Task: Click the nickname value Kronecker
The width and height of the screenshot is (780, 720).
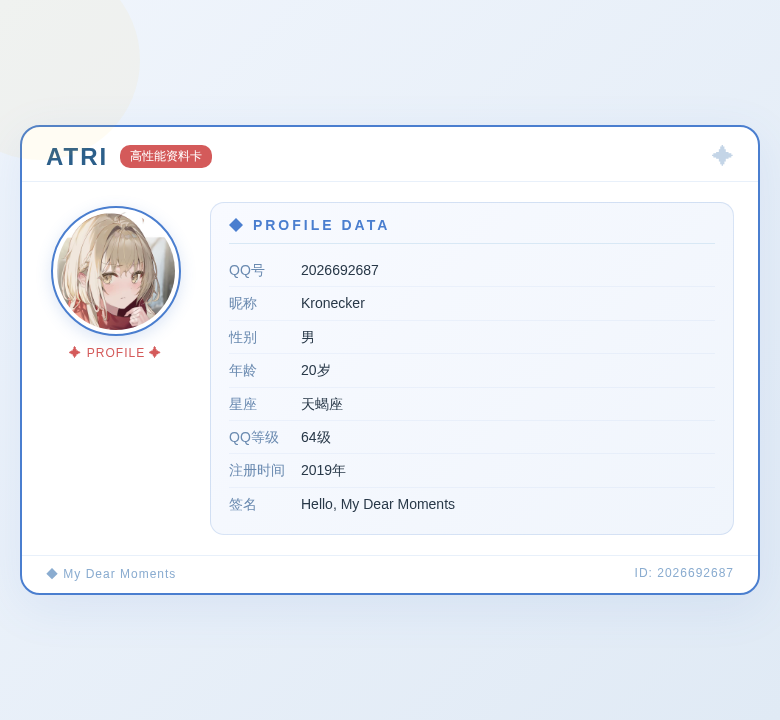Action: tap(333, 303)
